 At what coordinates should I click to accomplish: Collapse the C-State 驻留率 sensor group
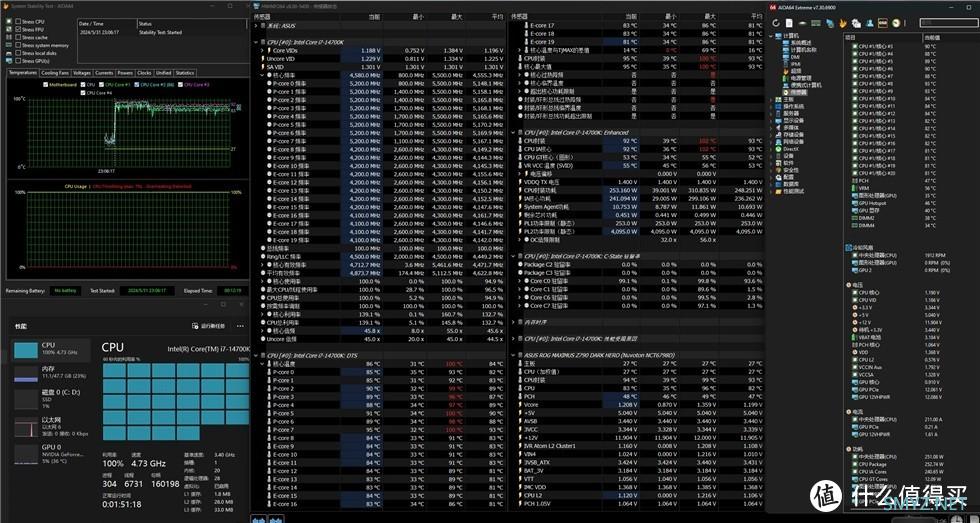[x=513, y=256]
